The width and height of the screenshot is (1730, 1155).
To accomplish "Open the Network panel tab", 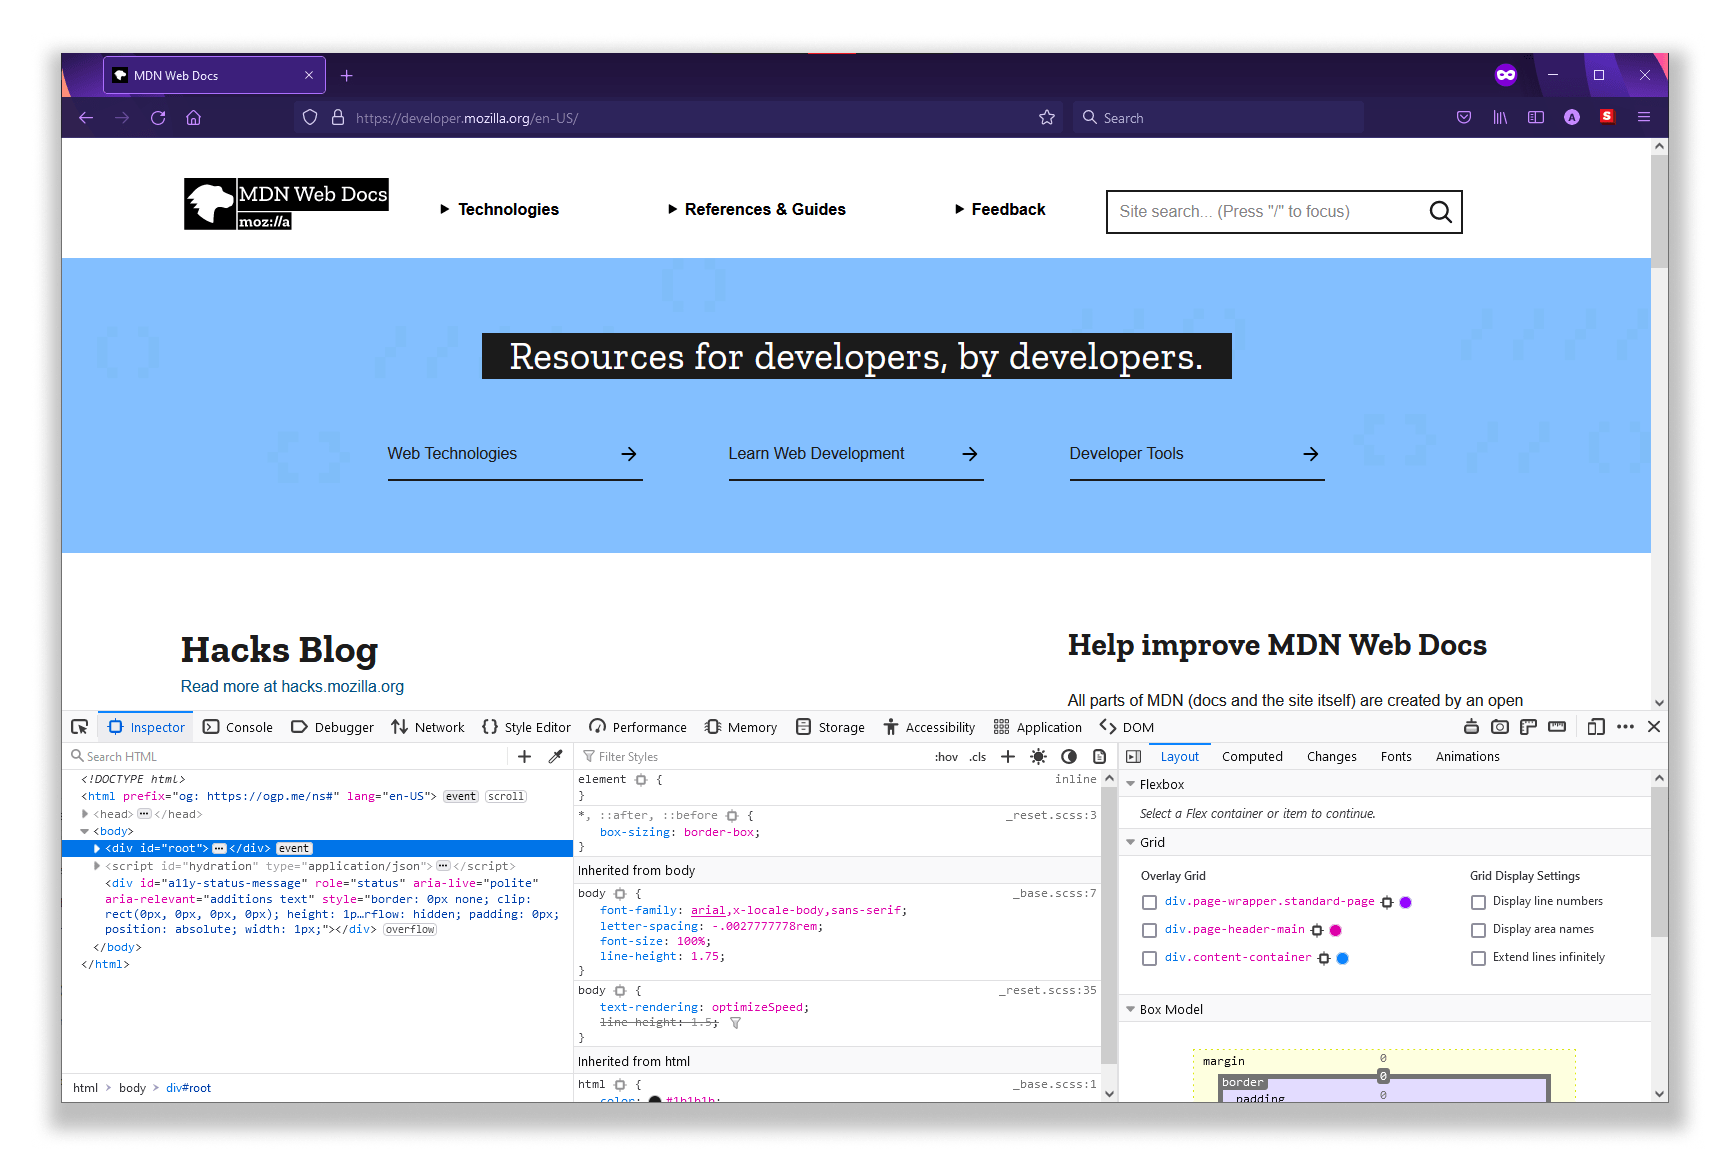I will pos(428,727).
